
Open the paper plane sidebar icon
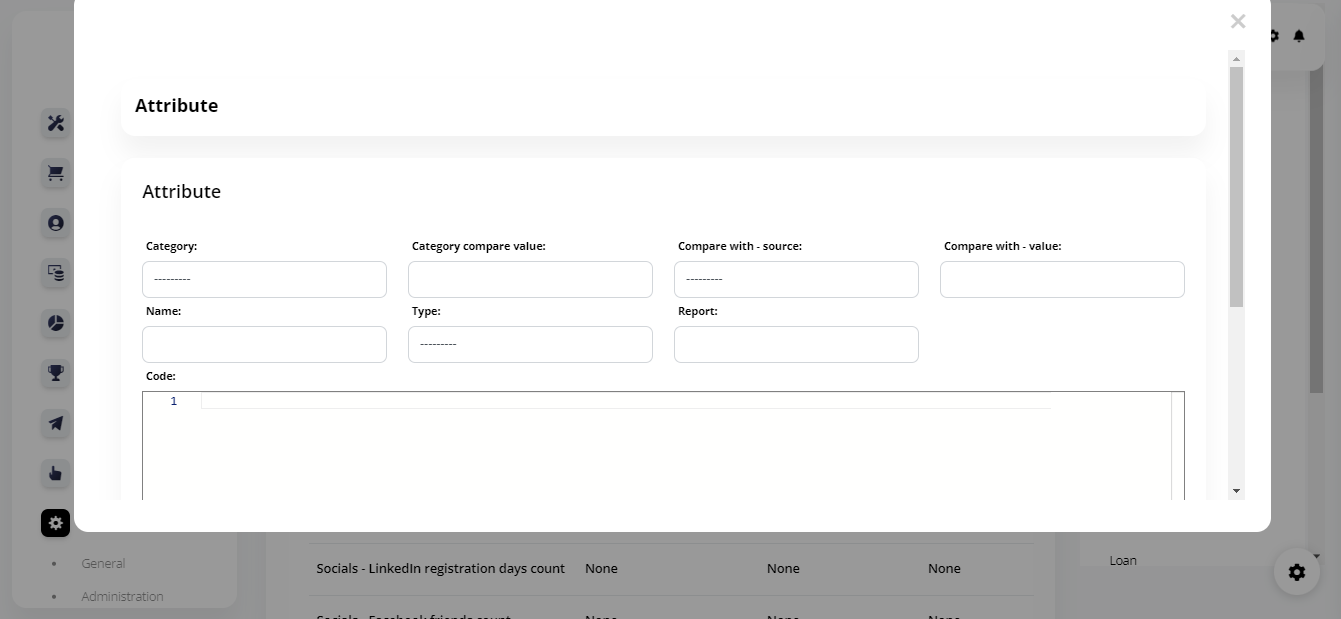[x=56, y=423]
